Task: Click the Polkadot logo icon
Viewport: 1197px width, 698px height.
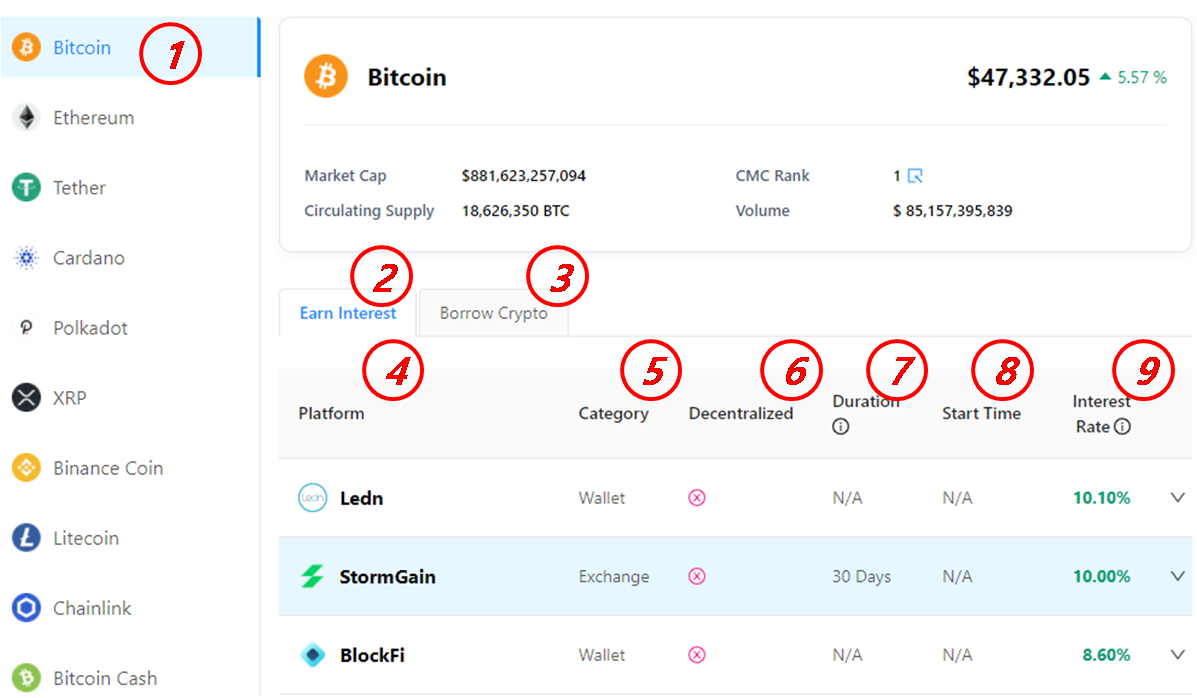Action: pyautogui.click(x=26, y=328)
